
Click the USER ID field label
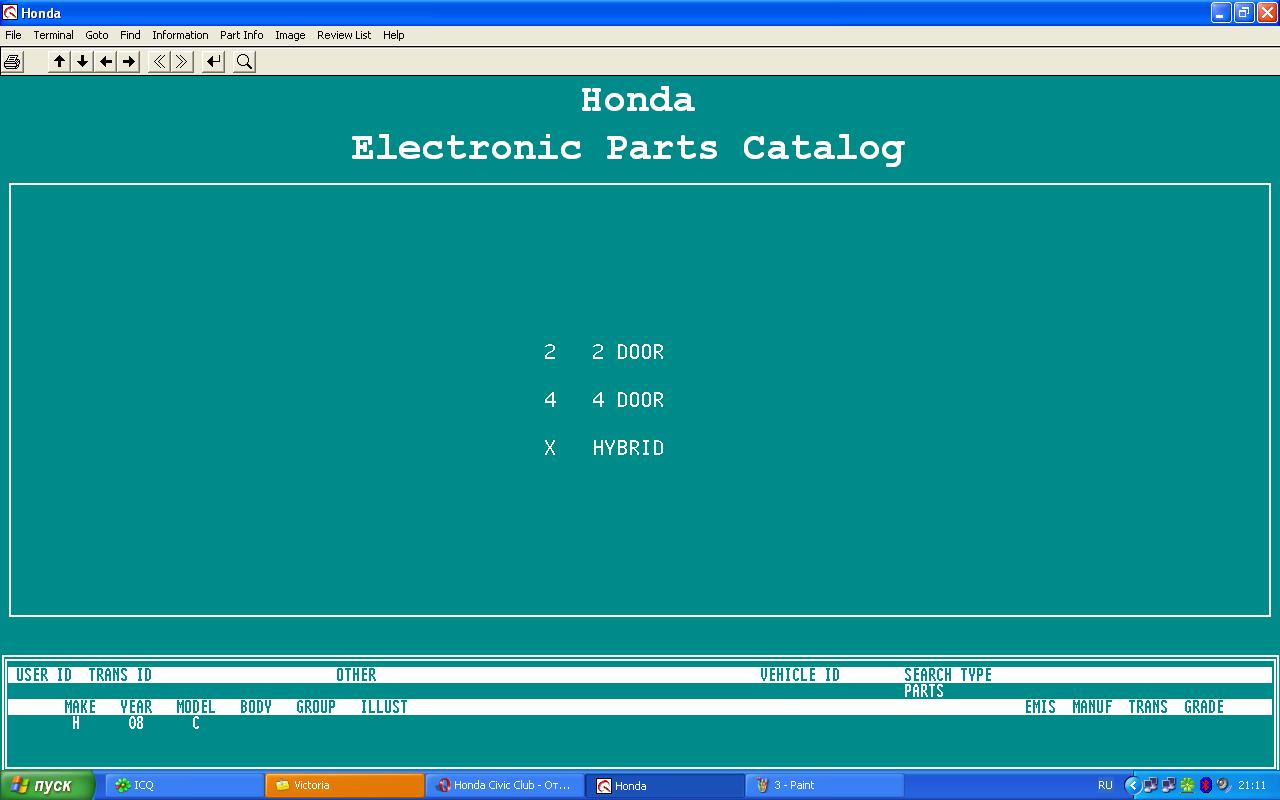coord(44,675)
